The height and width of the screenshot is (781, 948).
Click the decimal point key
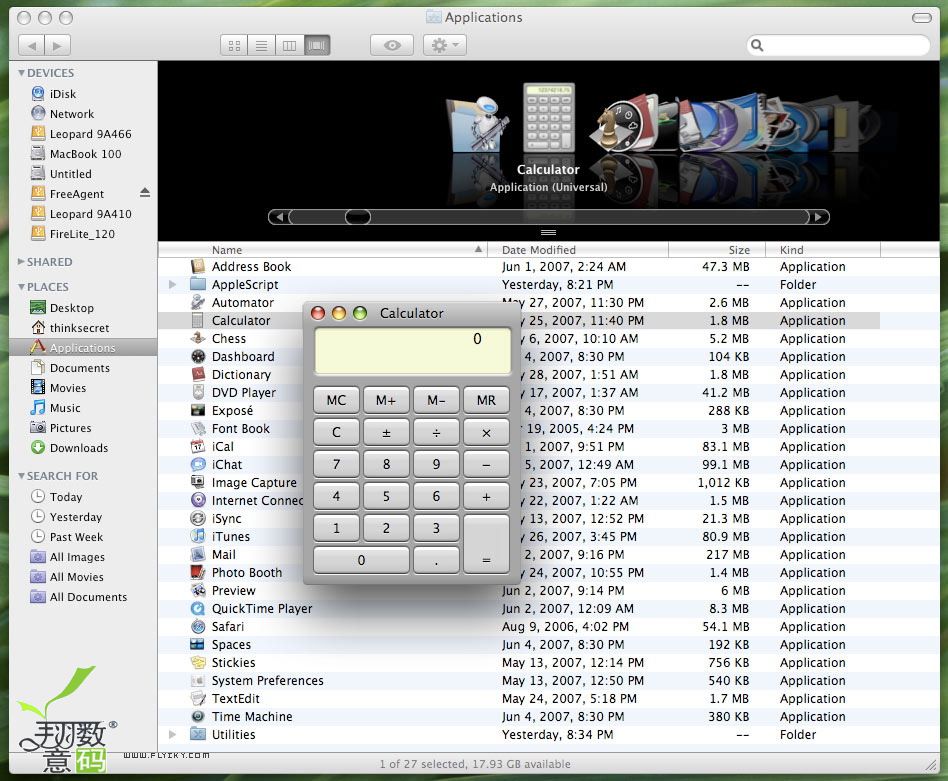[436, 560]
